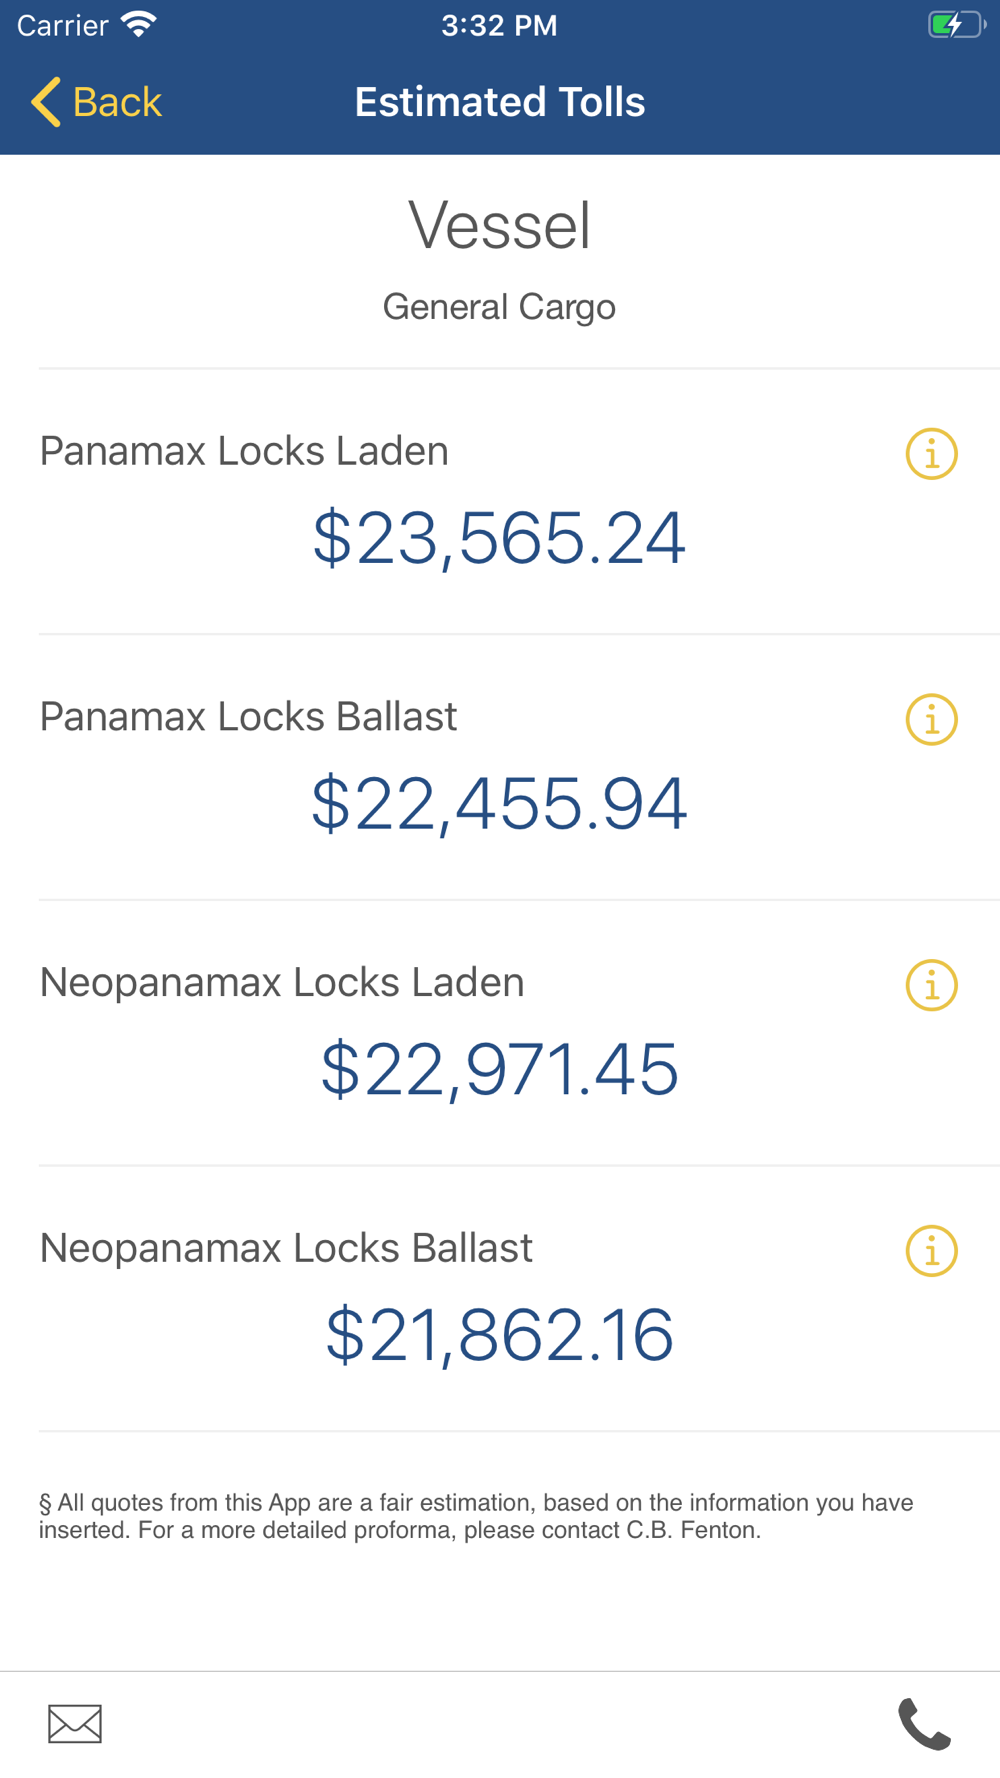Tap the phone call icon
The image size is (1000, 1778).
tap(924, 1723)
